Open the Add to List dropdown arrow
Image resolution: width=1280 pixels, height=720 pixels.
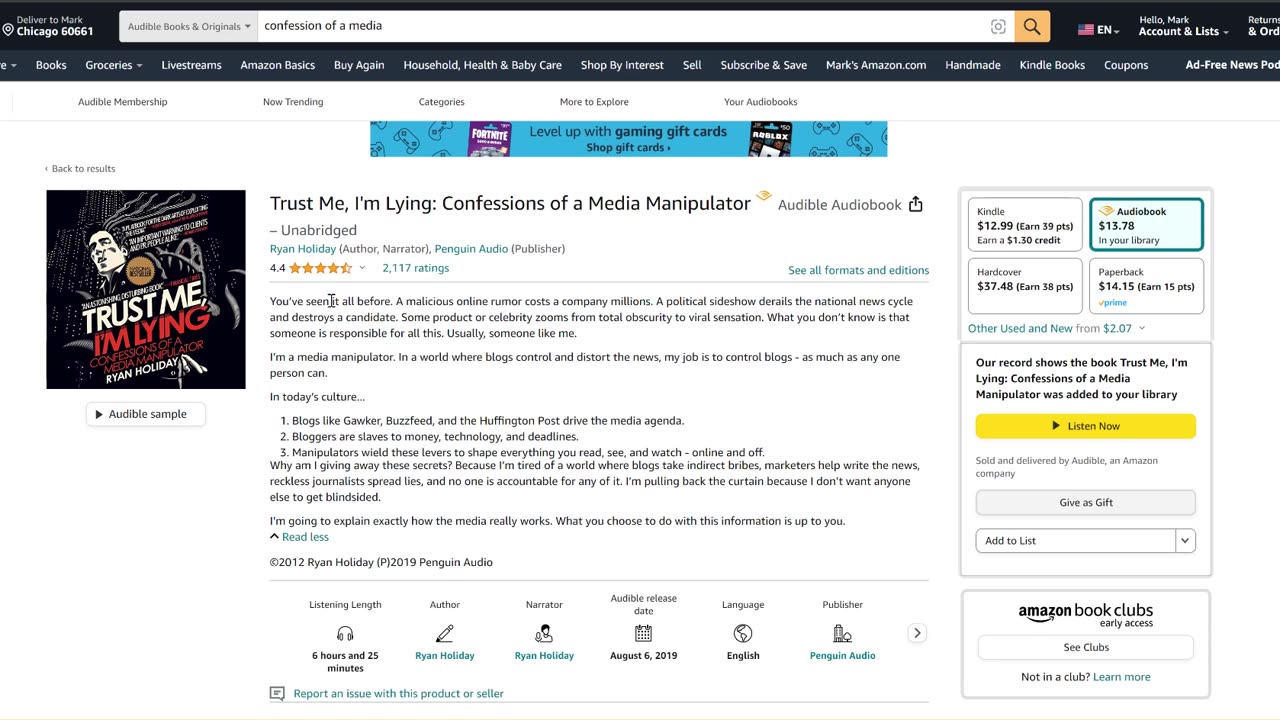pyautogui.click(x=1185, y=541)
